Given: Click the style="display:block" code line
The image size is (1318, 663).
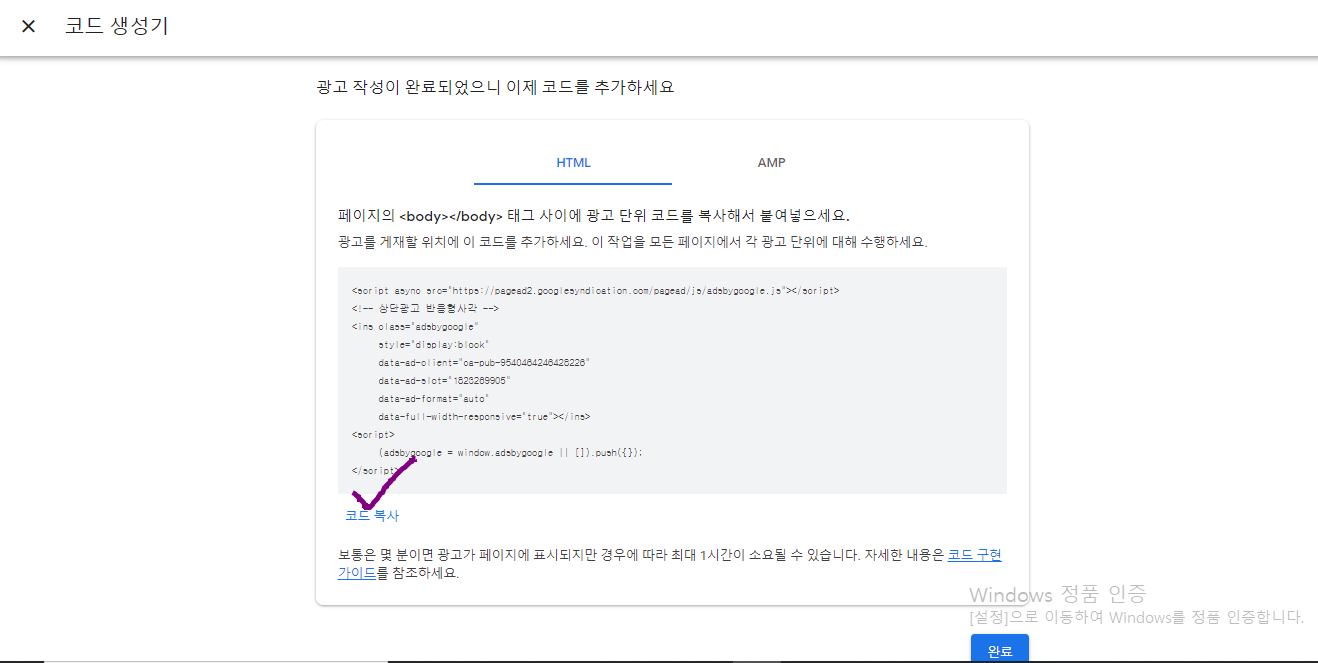Looking at the screenshot, I should tap(433, 344).
